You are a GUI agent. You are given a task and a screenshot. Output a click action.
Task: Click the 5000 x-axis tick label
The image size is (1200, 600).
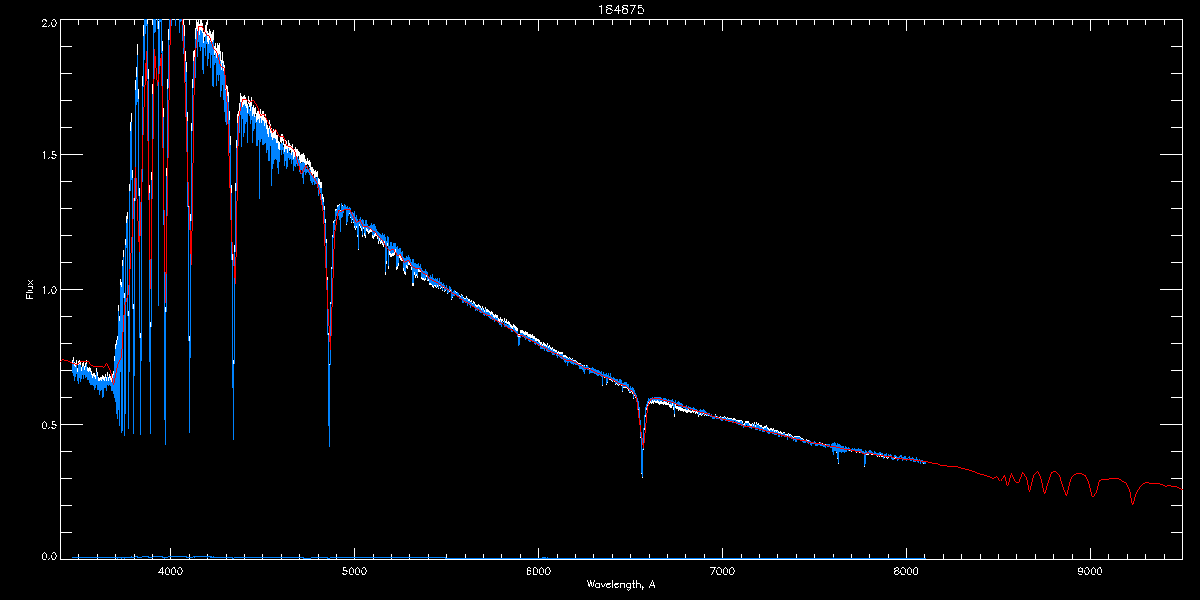[354, 571]
